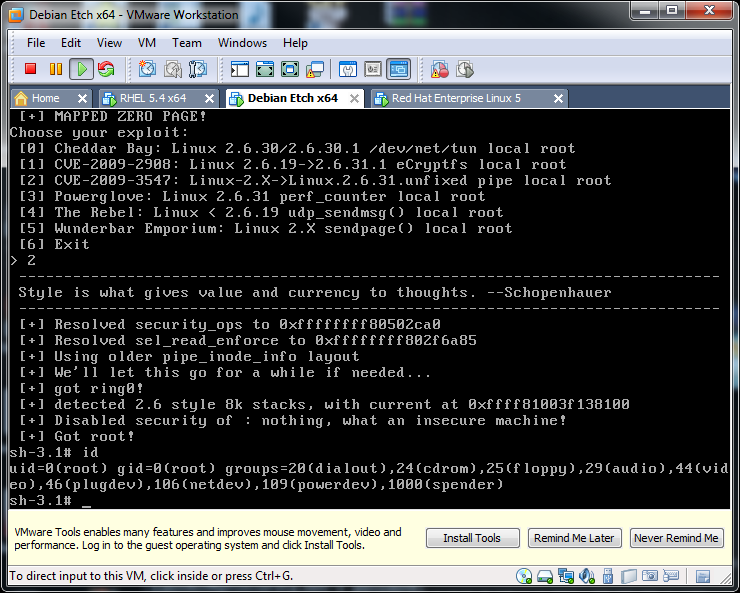Click the camera status bar icon
740x593 pixels.
click(650, 576)
